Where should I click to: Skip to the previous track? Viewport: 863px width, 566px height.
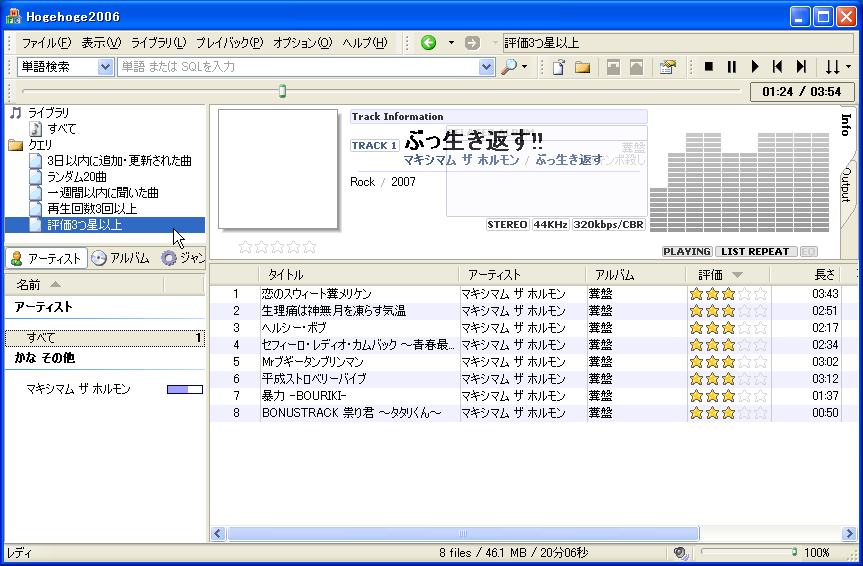[x=778, y=67]
